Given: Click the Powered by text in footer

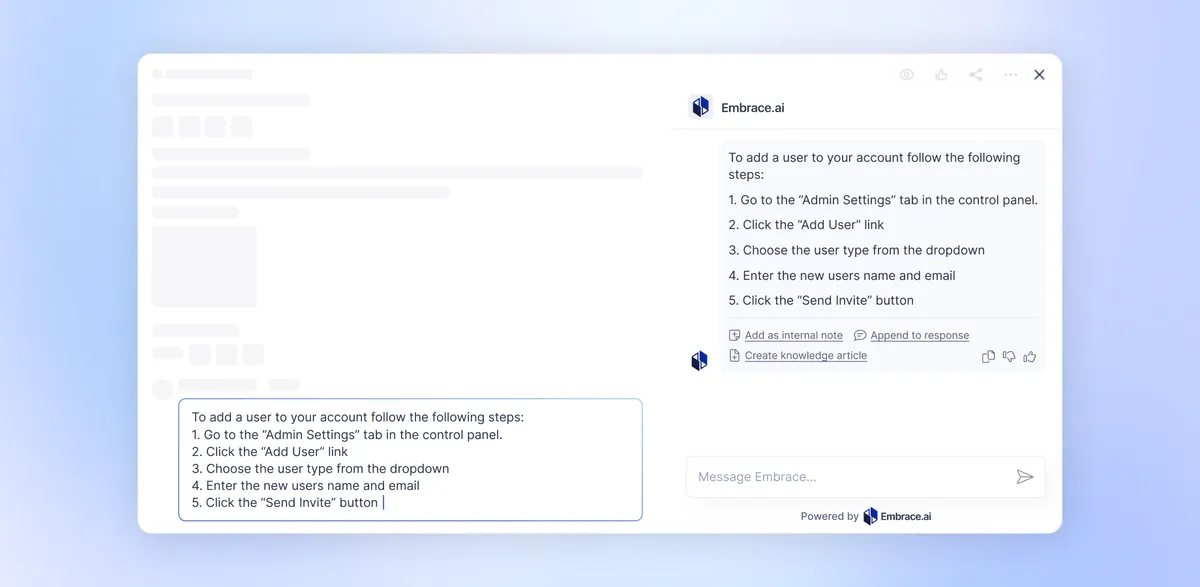Looking at the screenshot, I should pyautogui.click(x=830, y=517).
